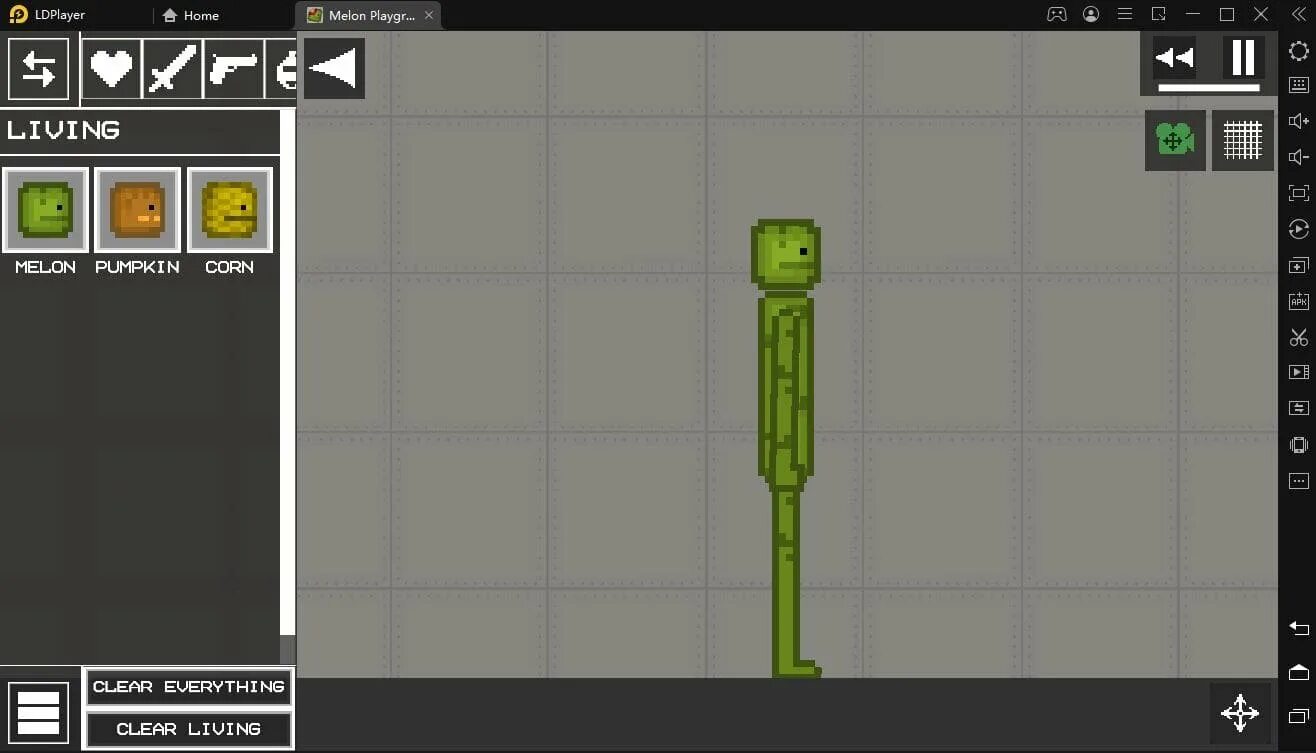This screenshot has height=753, width=1316.
Task: Click the item list scrollbar
Action: 288,372
